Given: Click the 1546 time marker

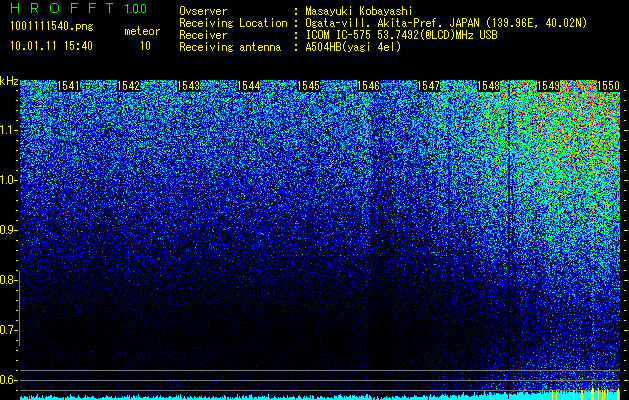Looking at the screenshot, I should pyautogui.click(x=368, y=86).
